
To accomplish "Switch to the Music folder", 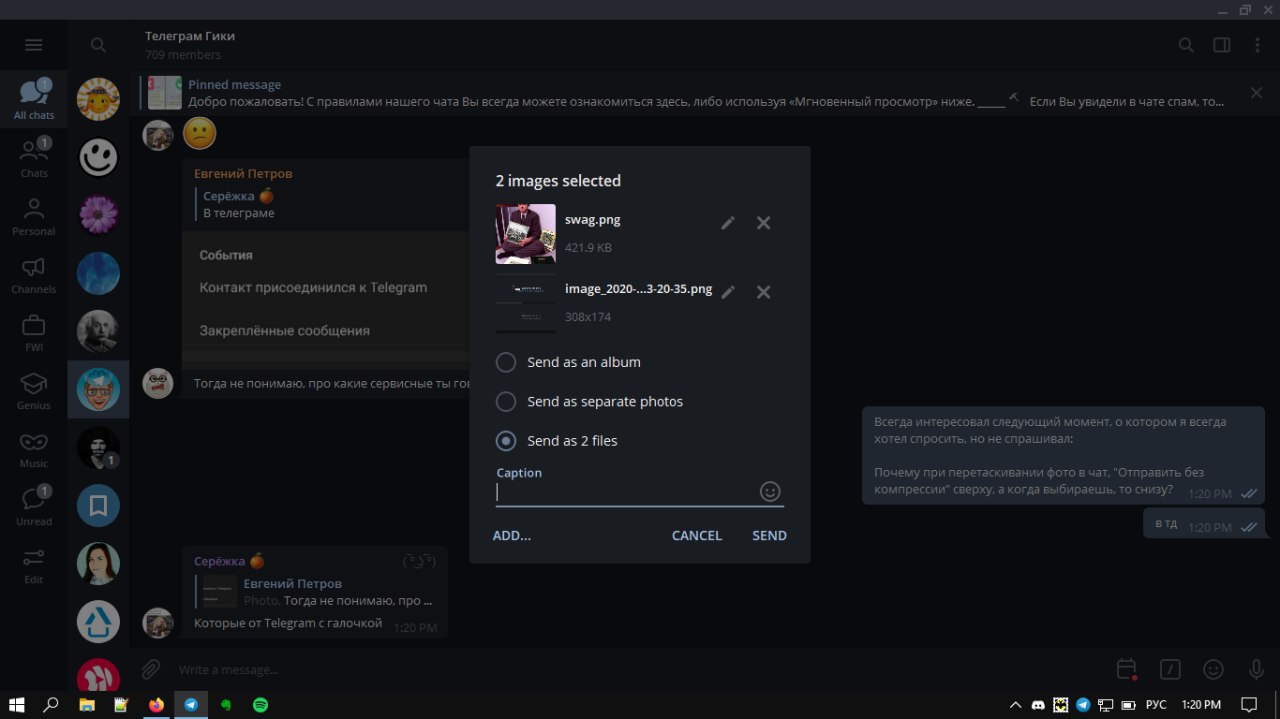I will pos(34,448).
